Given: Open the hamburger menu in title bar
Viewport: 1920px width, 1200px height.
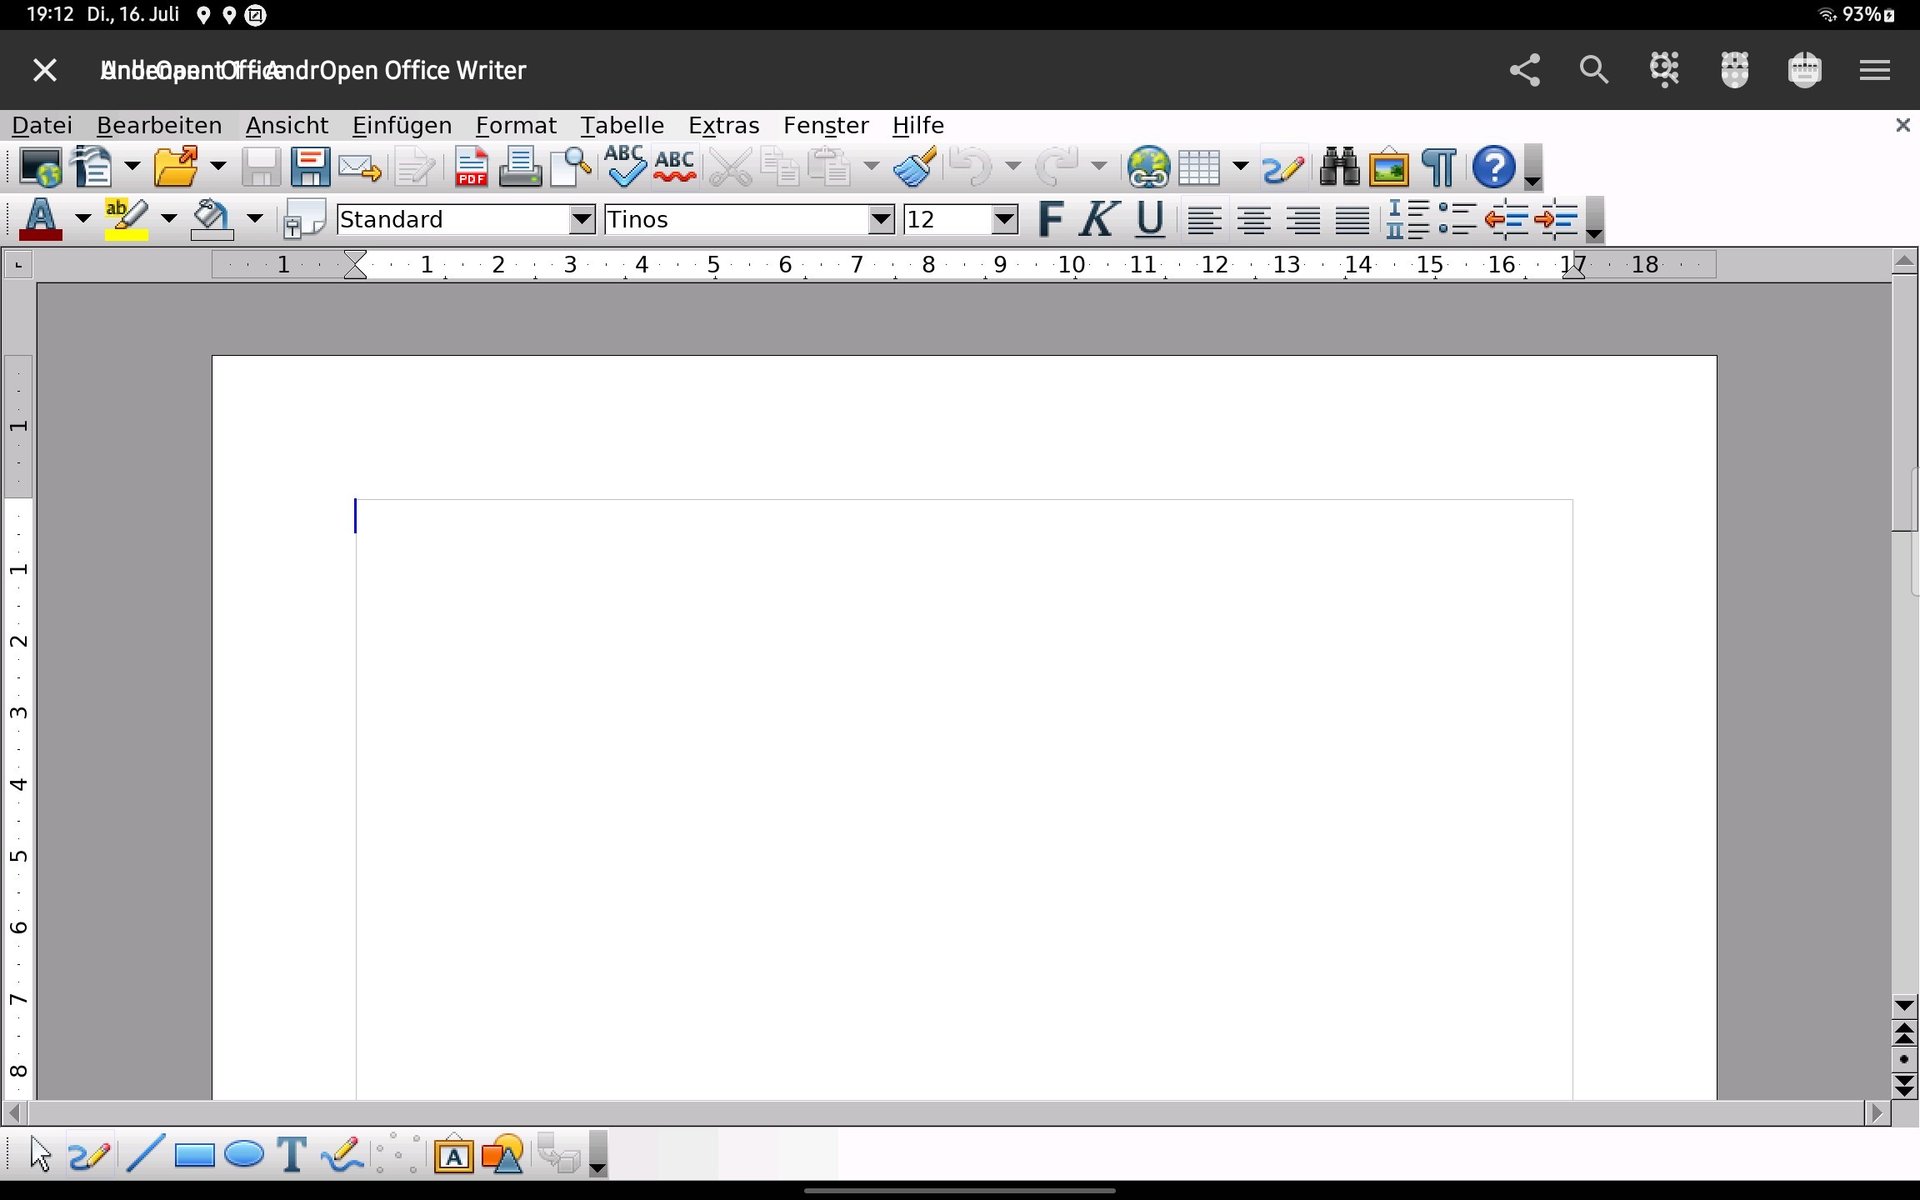Looking at the screenshot, I should tap(1874, 70).
